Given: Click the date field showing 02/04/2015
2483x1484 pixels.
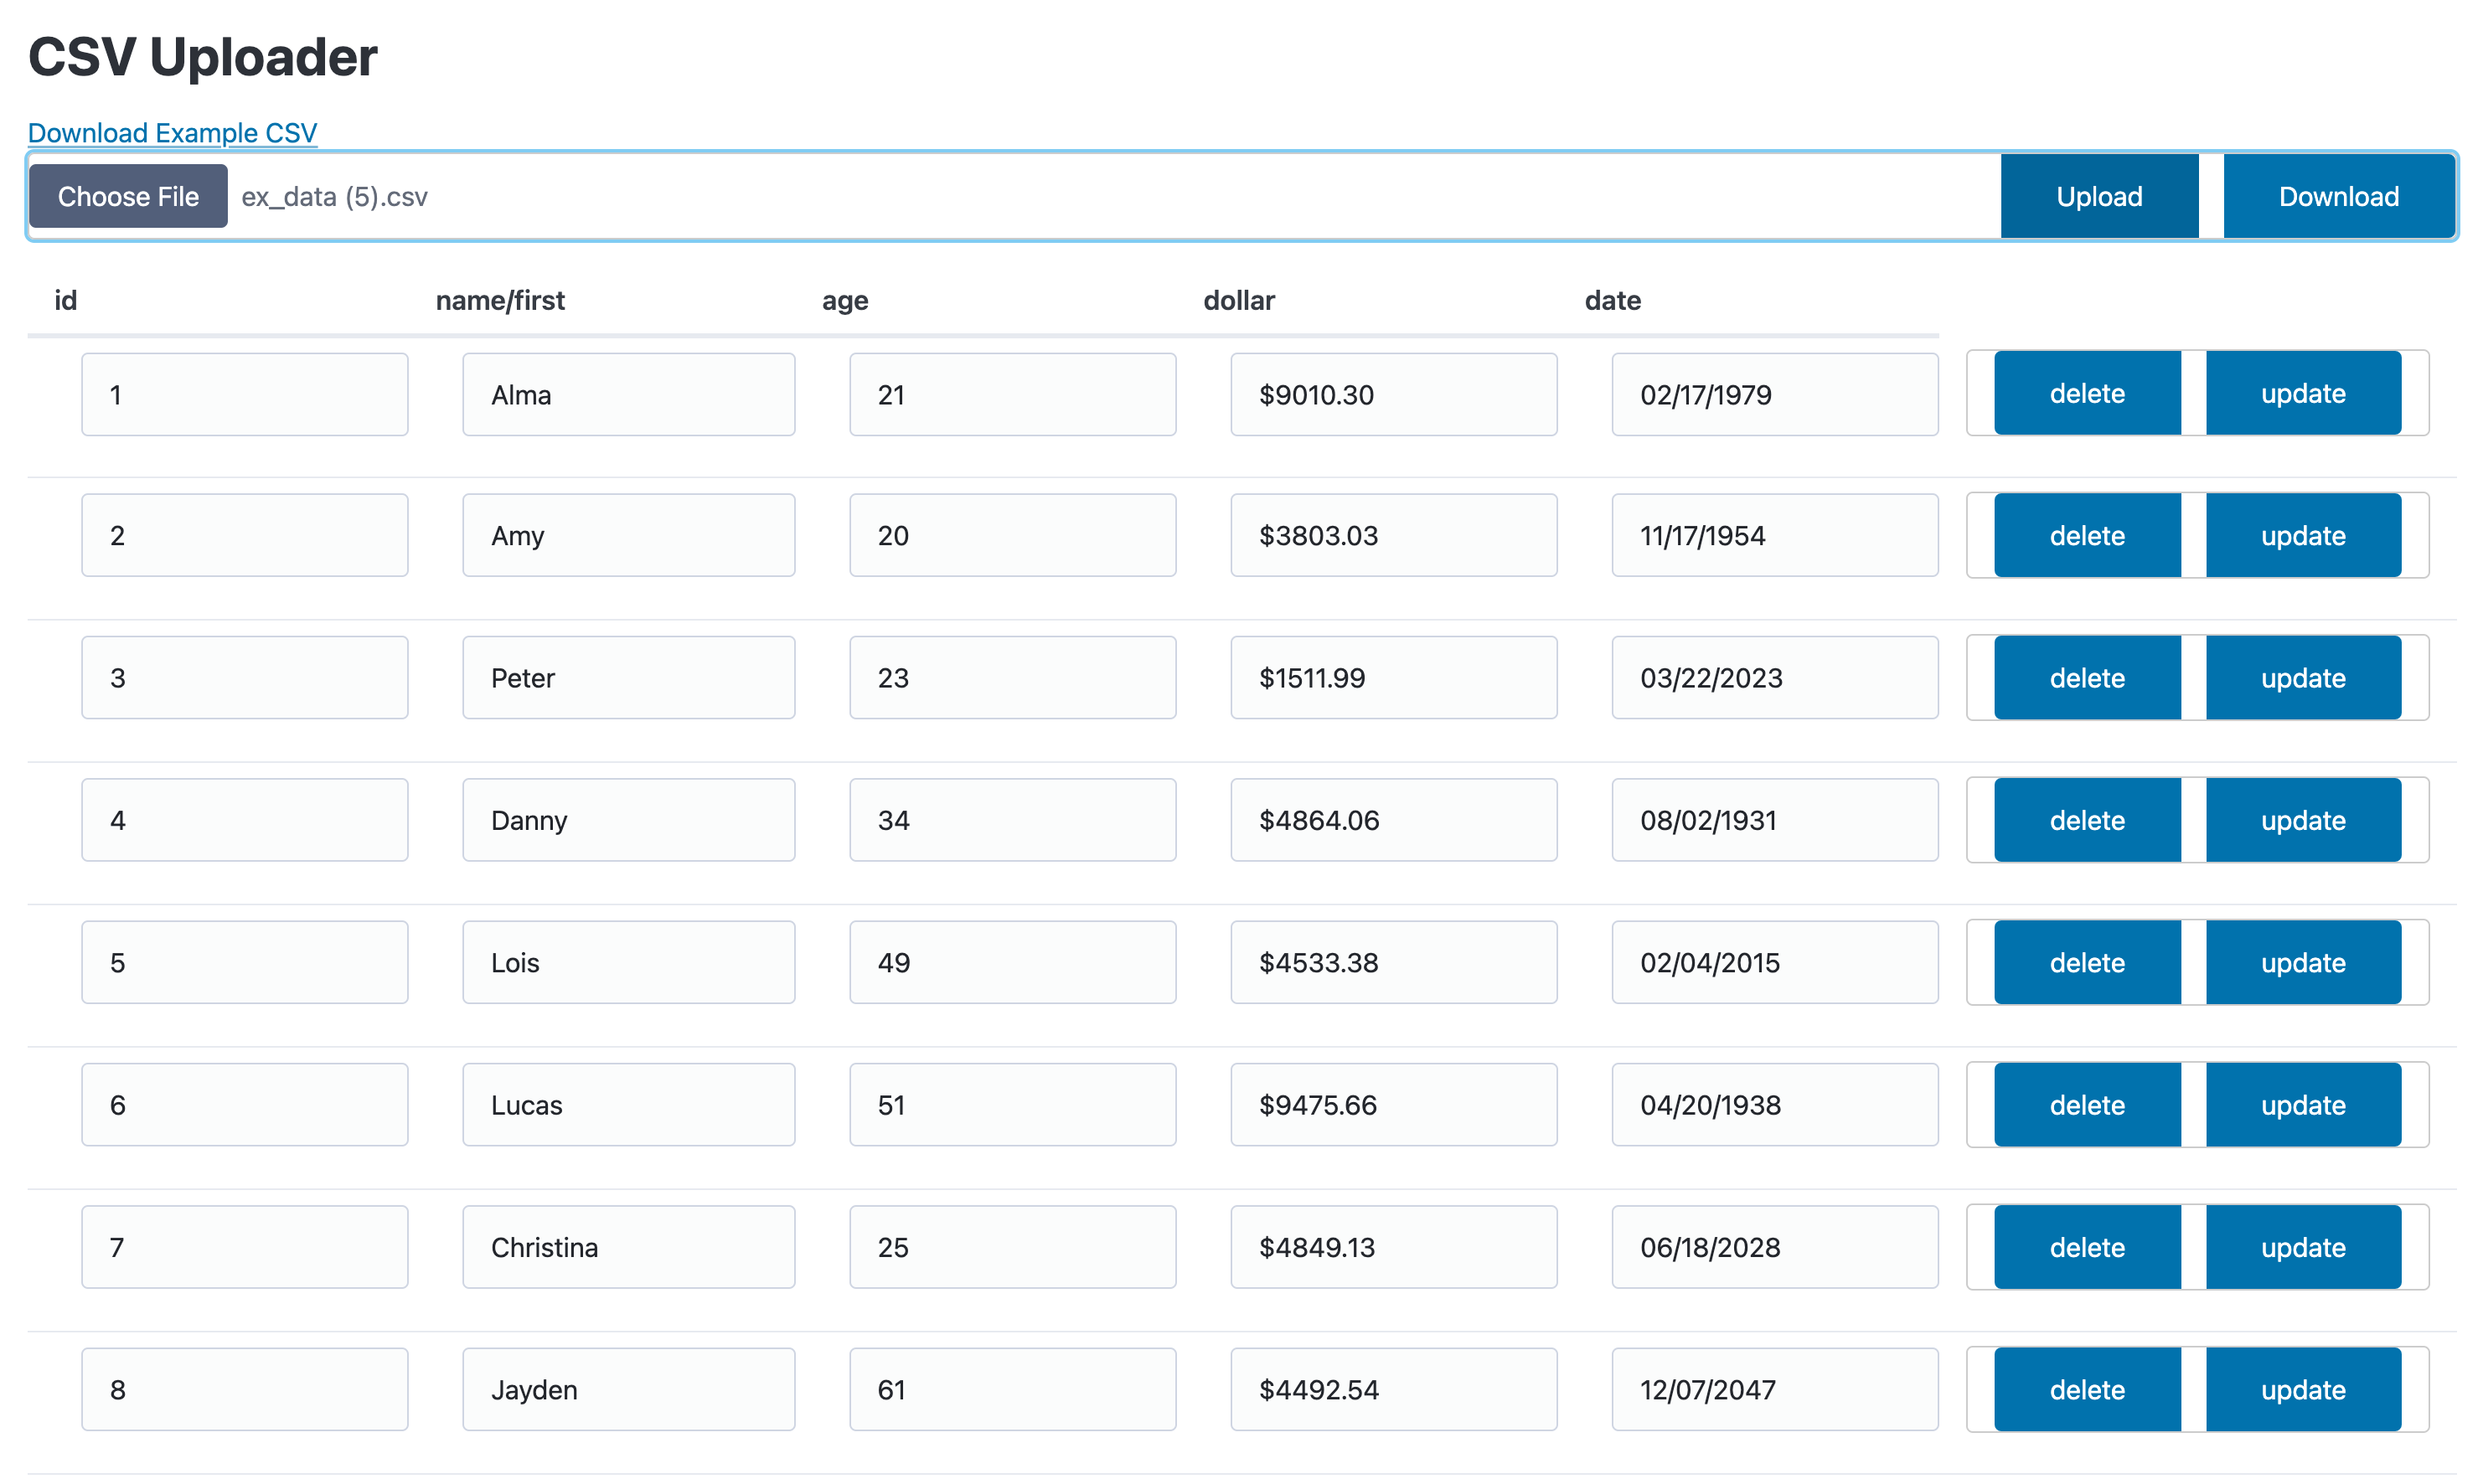Looking at the screenshot, I should [x=1775, y=962].
